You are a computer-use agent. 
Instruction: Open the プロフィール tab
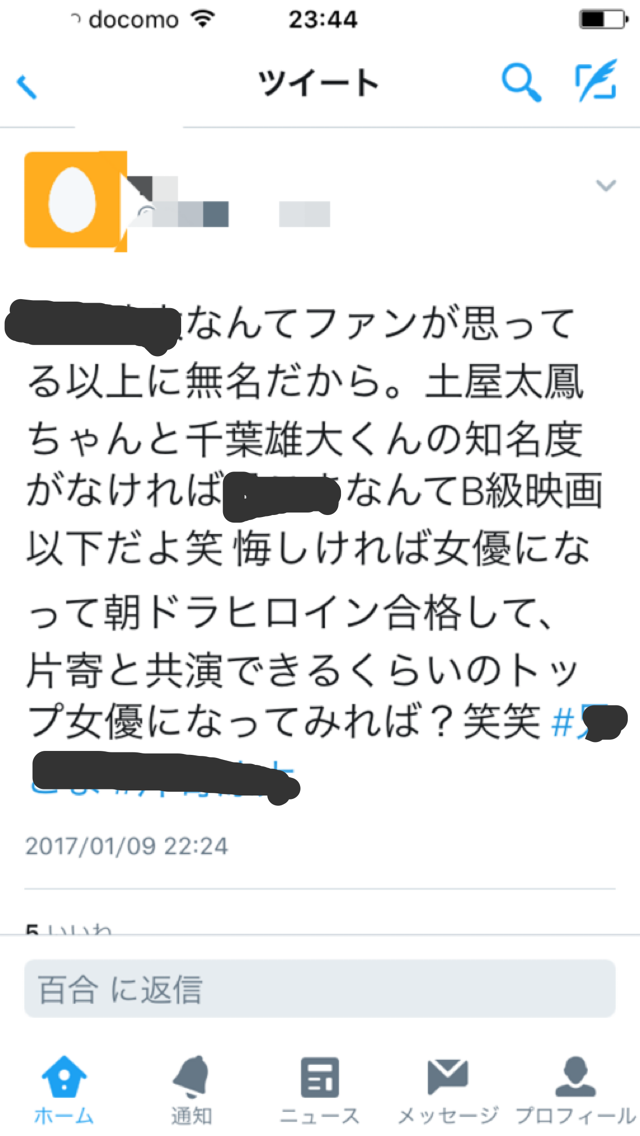pos(575,1088)
